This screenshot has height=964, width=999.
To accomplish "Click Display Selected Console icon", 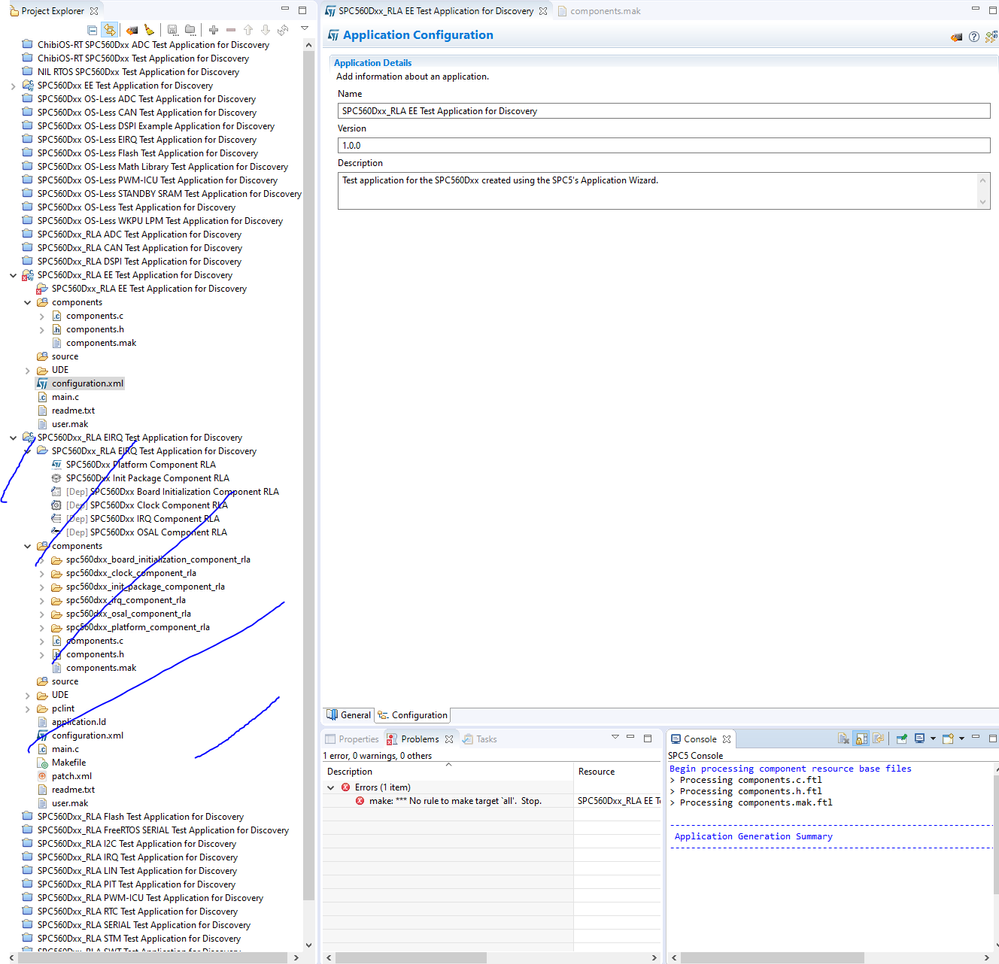I will point(919,738).
